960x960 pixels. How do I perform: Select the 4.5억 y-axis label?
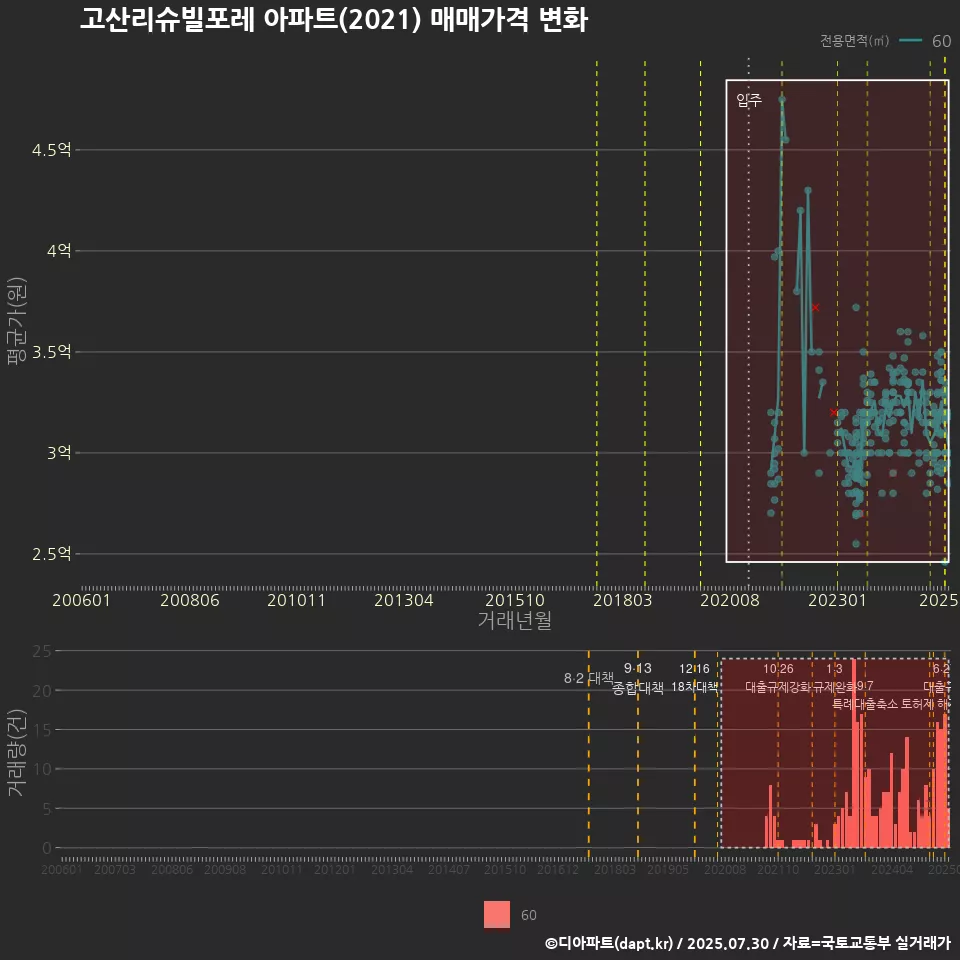[x=51, y=150]
